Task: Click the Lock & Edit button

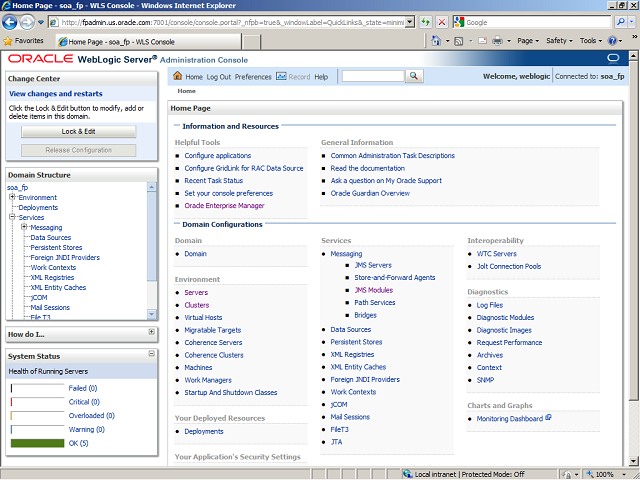Action: pyautogui.click(x=78, y=131)
